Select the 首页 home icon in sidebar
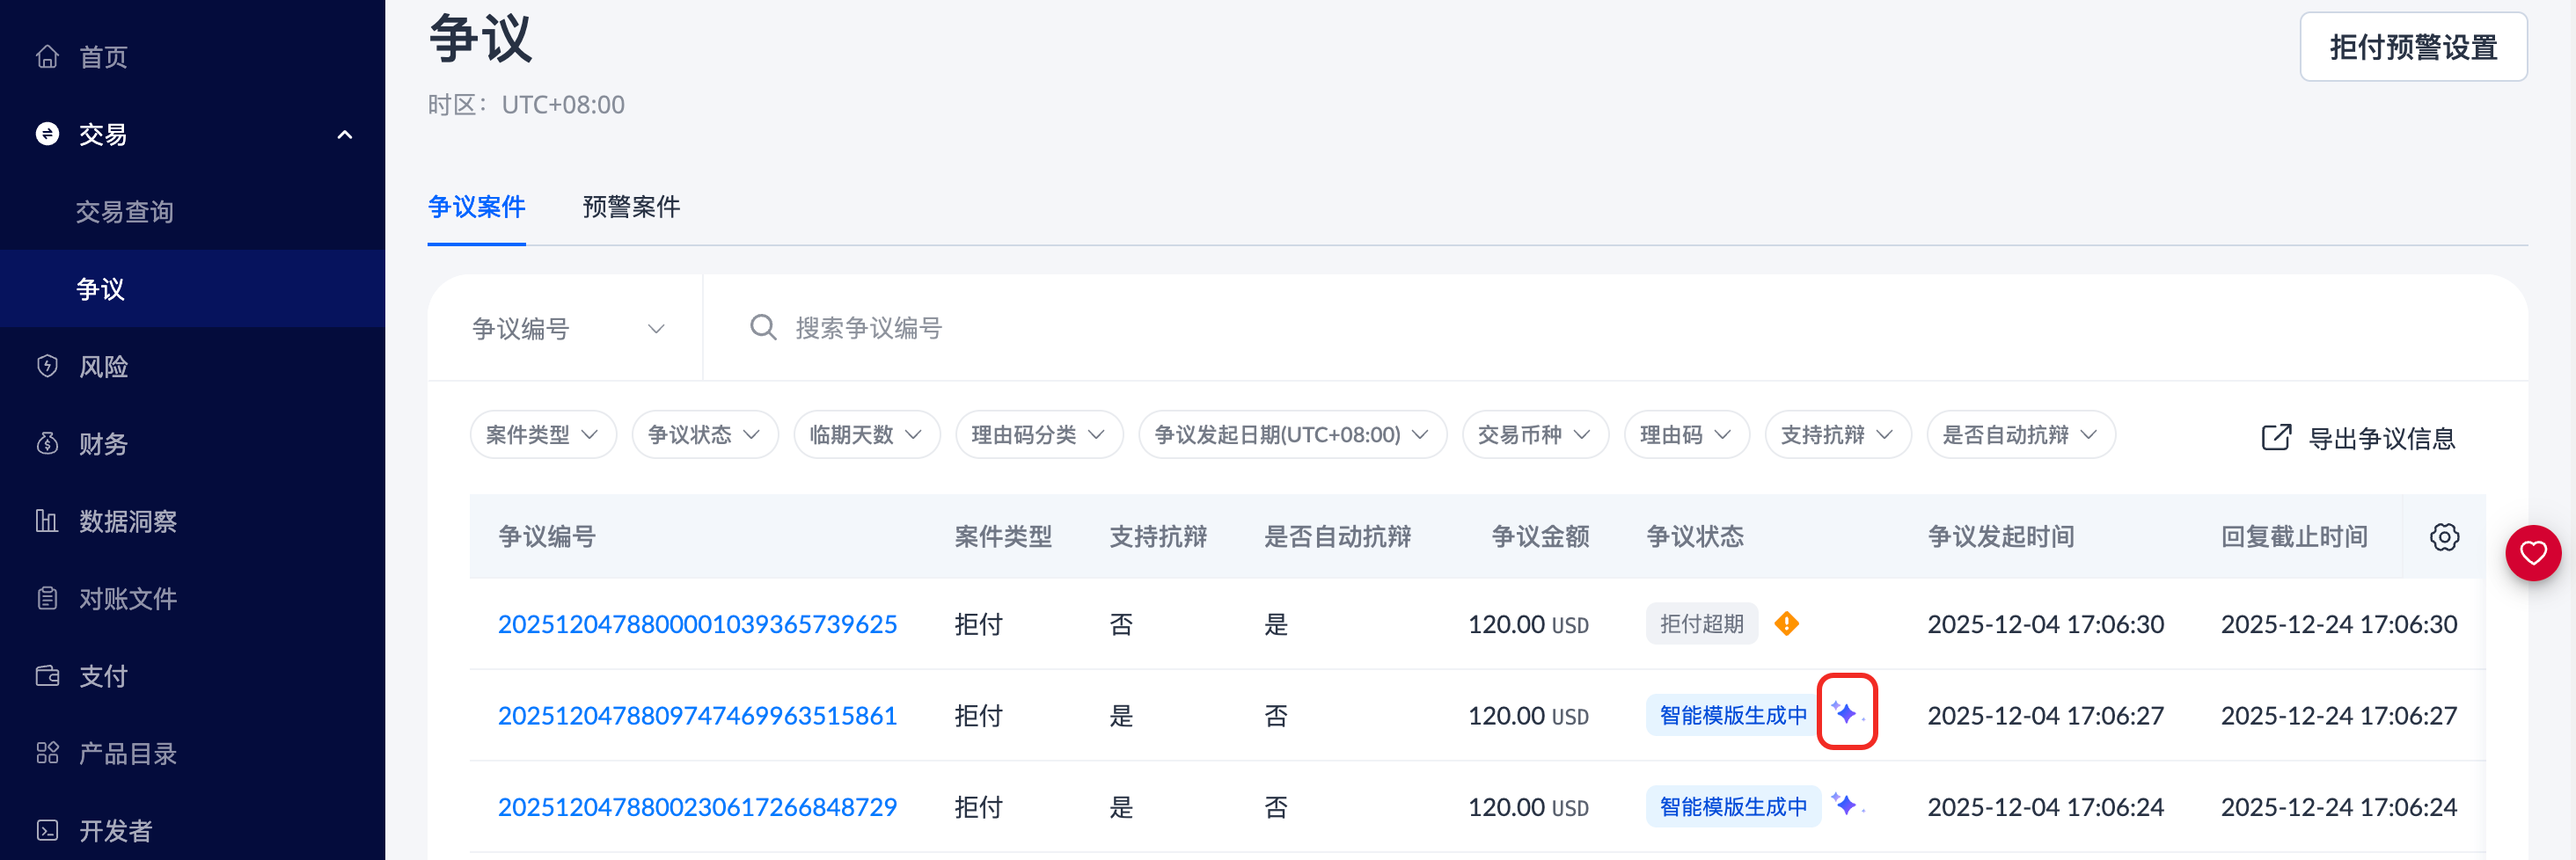2576x860 pixels. pyautogui.click(x=47, y=56)
